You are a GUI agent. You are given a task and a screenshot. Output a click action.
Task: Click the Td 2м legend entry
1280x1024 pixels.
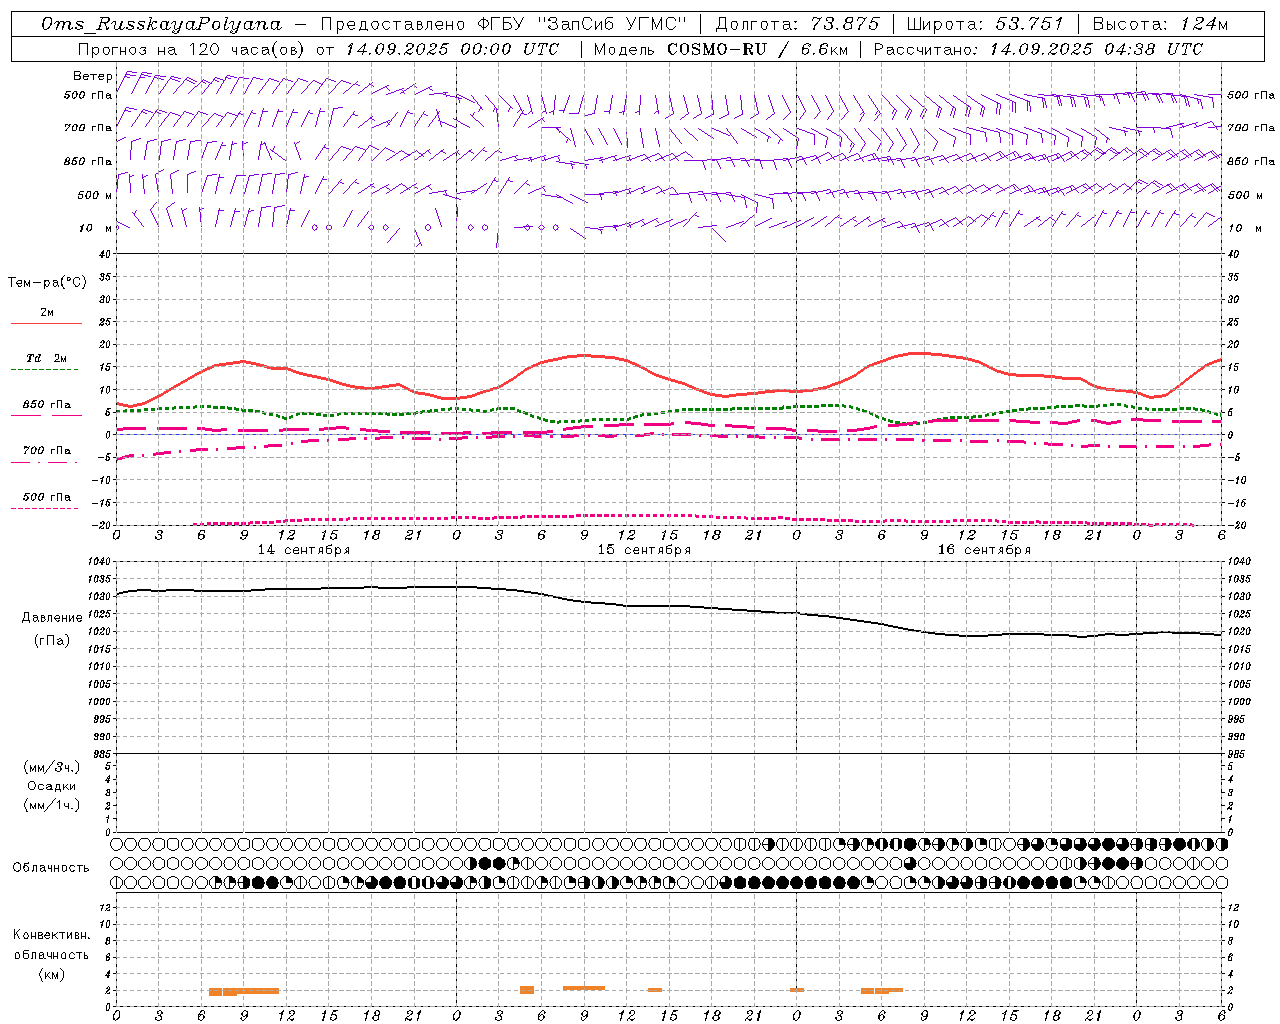pyautogui.click(x=46, y=358)
